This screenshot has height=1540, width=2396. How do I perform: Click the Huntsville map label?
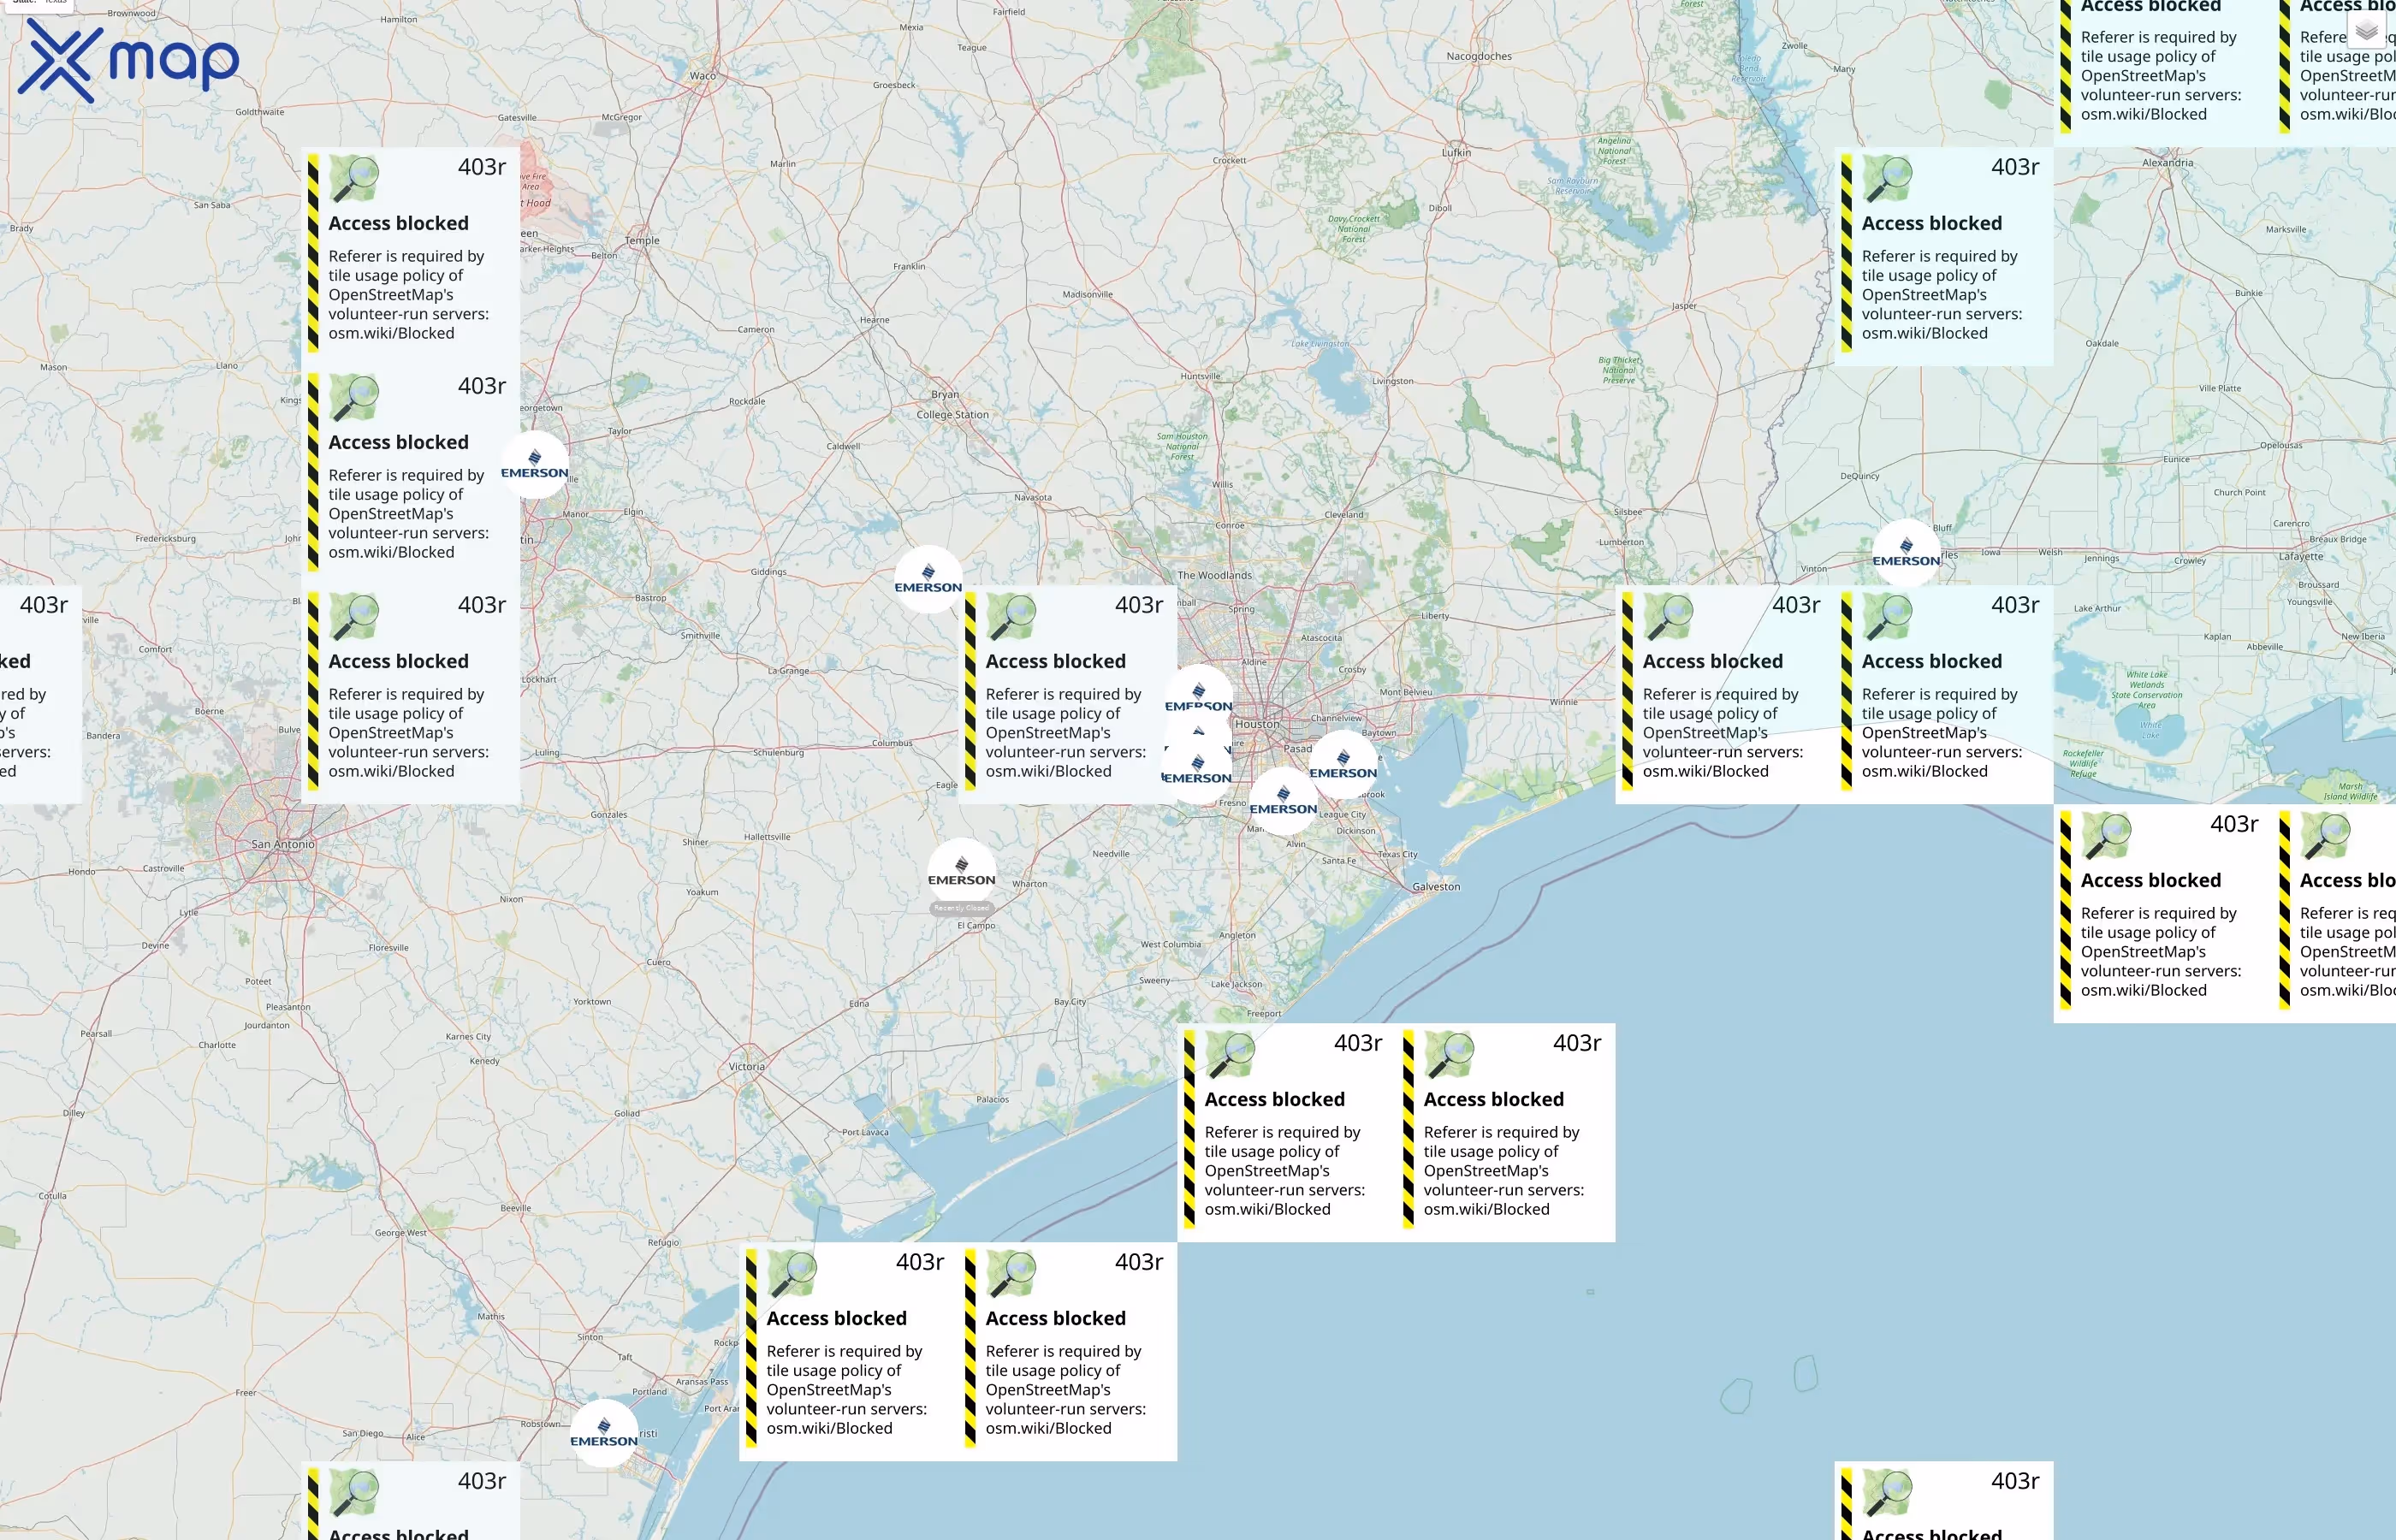coord(1200,376)
